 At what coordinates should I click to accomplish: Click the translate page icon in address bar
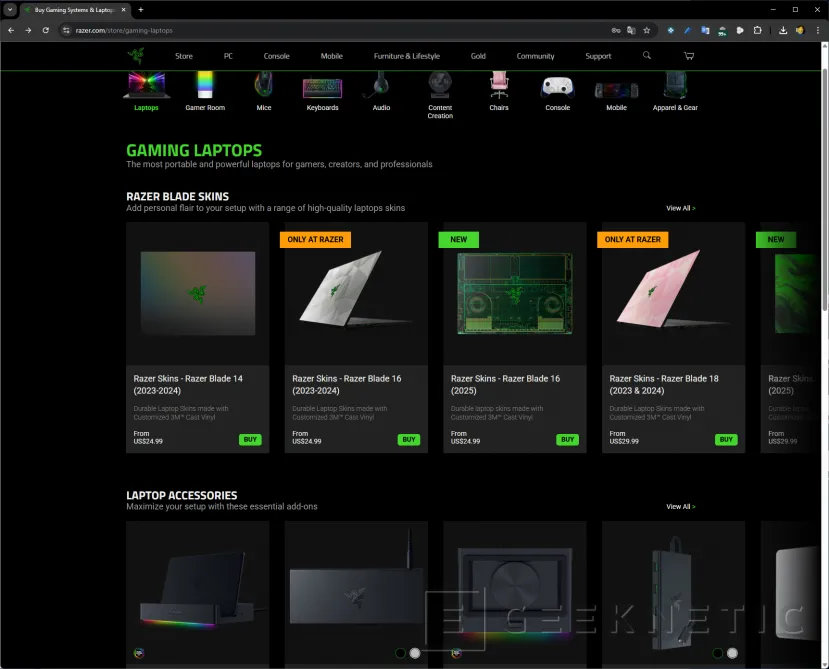pyautogui.click(x=631, y=31)
